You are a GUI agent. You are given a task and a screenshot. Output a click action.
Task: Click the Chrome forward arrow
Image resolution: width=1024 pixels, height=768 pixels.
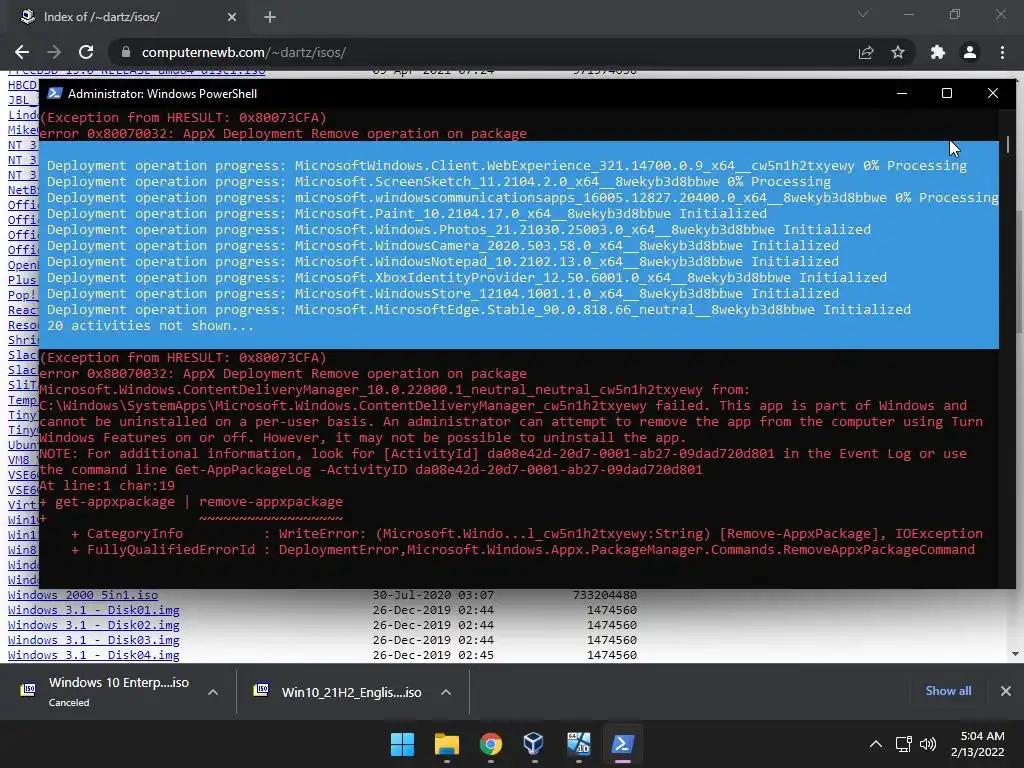tap(54, 52)
